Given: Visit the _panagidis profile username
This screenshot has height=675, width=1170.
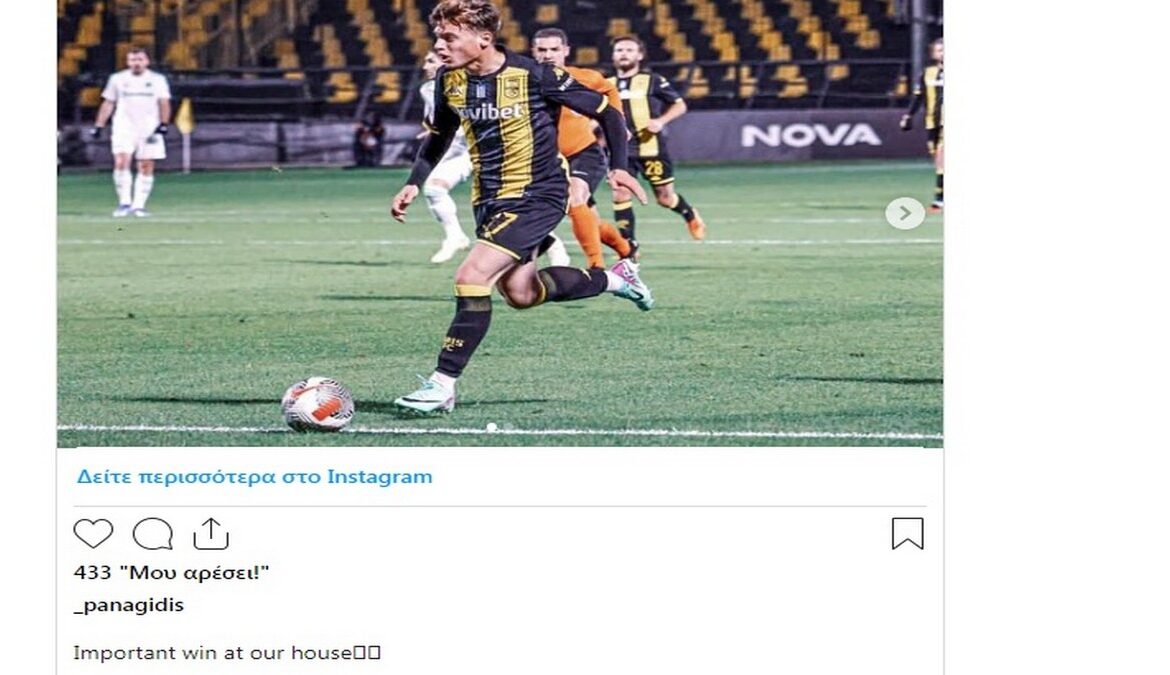Looking at the screenshot, I should click(x=128, y=605).
